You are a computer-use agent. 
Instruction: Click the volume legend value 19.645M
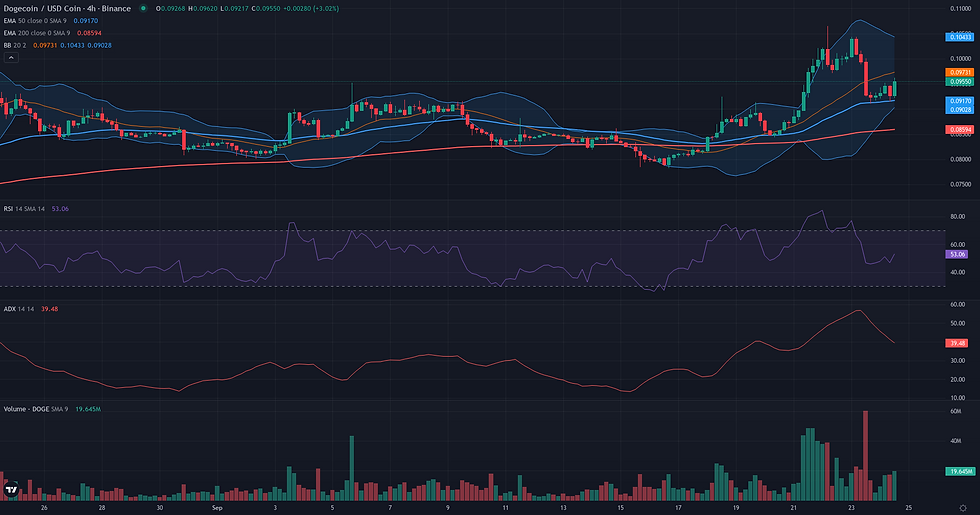[88, 409]
